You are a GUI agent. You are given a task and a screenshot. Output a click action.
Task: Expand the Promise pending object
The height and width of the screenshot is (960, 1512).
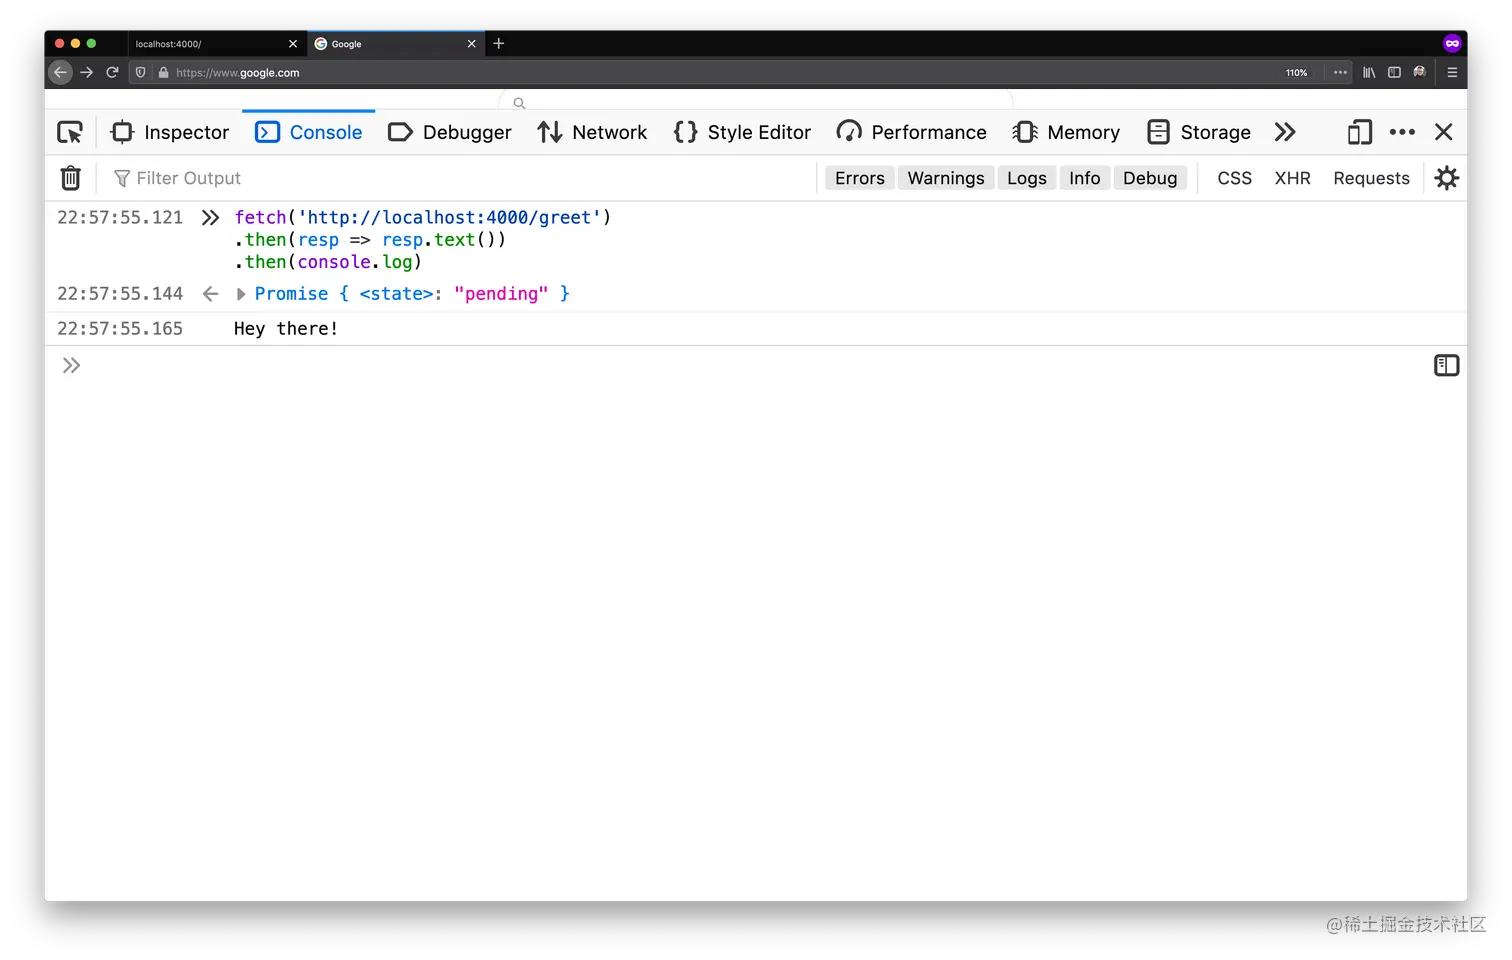241,294
